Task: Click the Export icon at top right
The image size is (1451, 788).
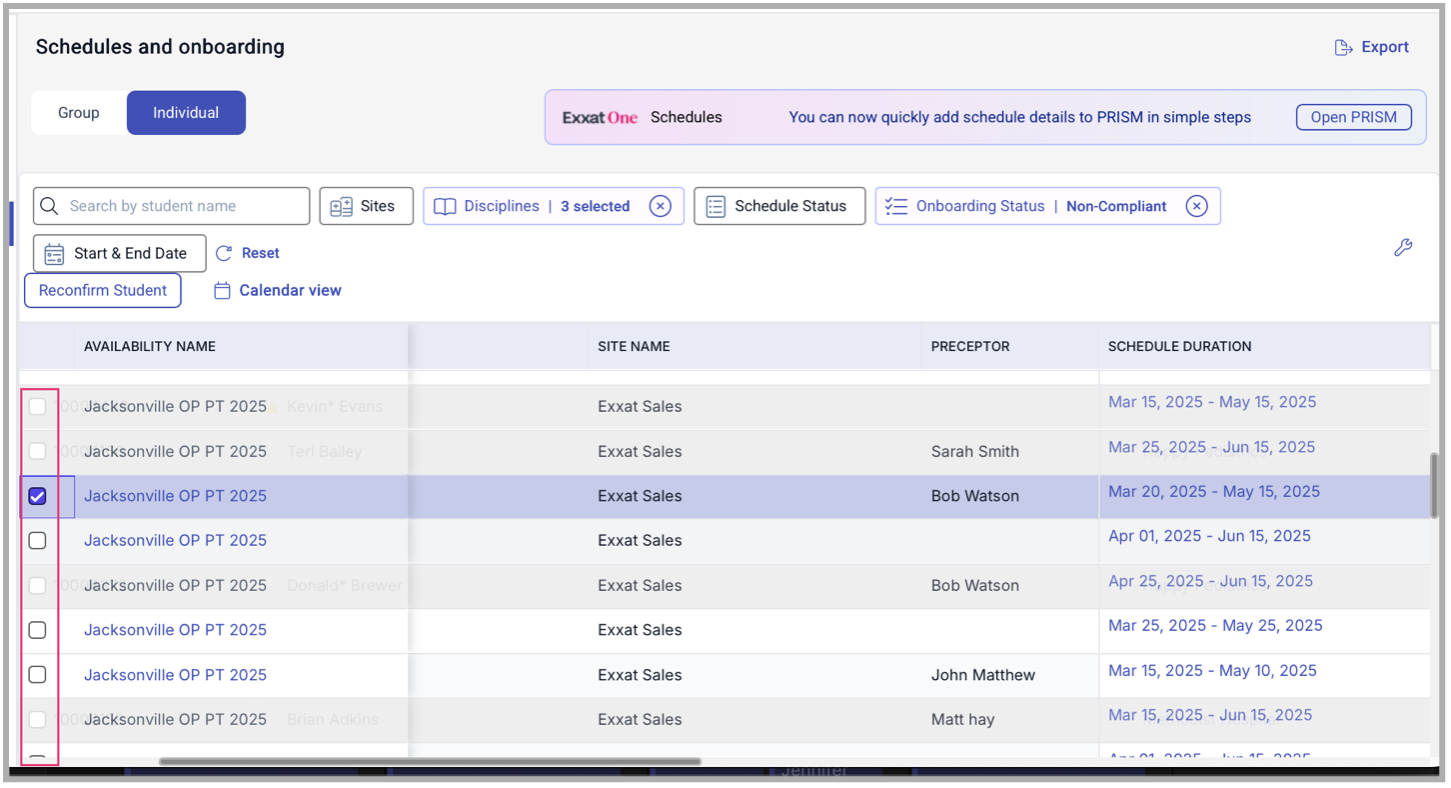Action: [x=1344, y=48]
